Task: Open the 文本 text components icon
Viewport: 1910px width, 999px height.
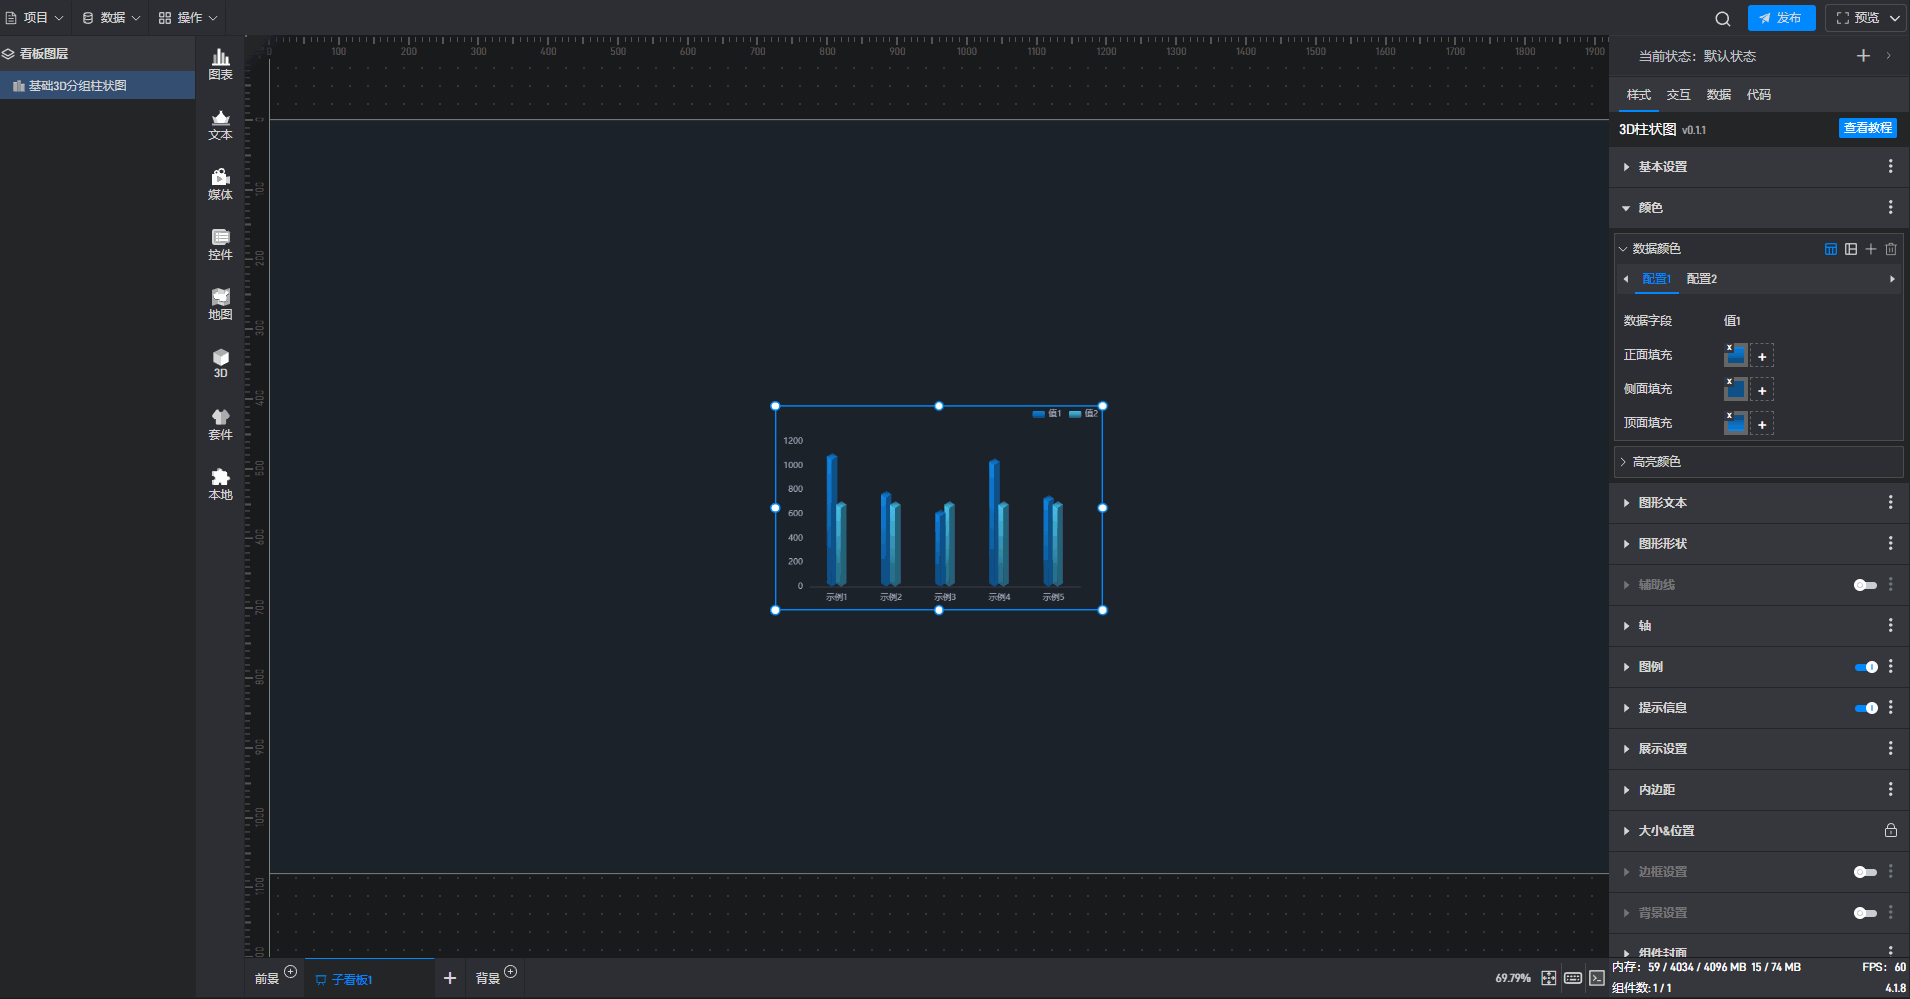Action: click(220, 124)
